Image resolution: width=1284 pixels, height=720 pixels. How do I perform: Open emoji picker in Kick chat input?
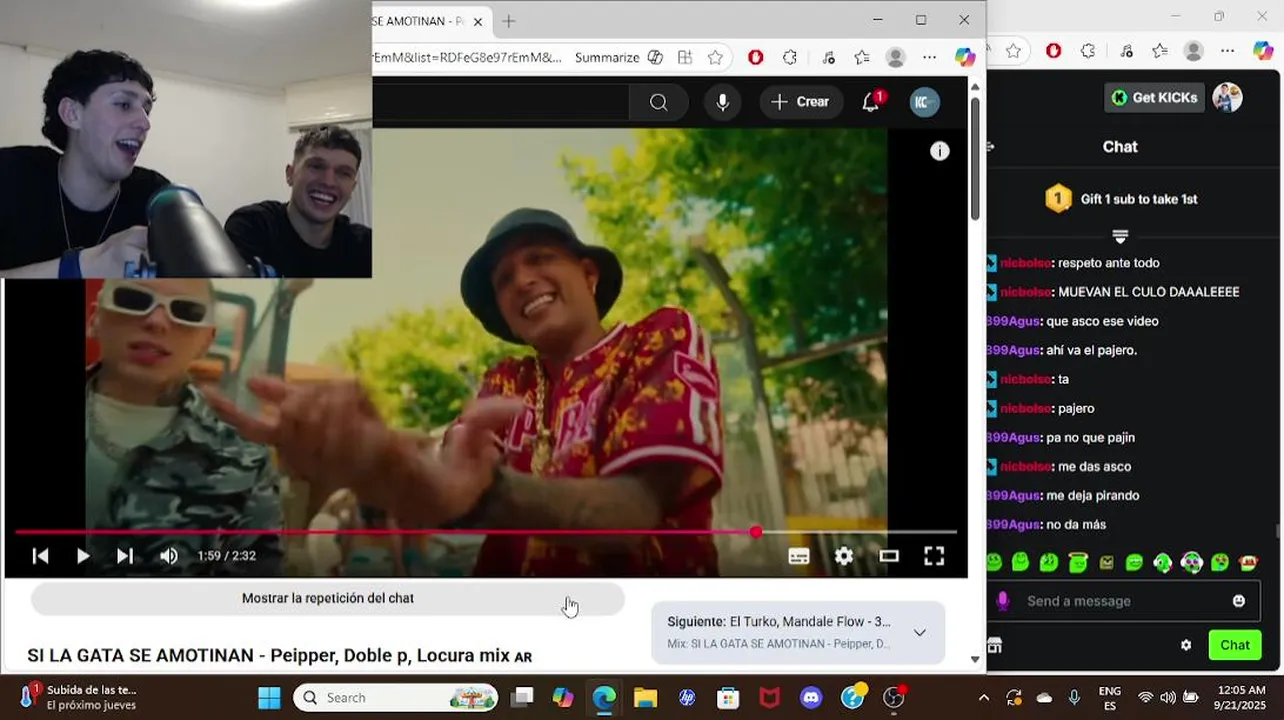1239,601
